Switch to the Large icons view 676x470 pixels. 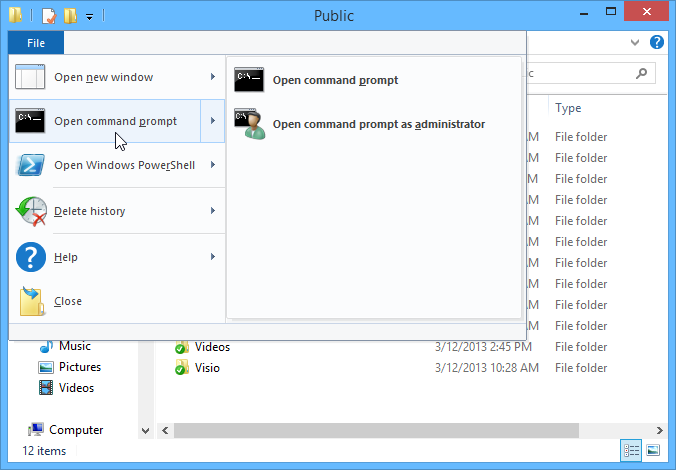click(653, 450)
